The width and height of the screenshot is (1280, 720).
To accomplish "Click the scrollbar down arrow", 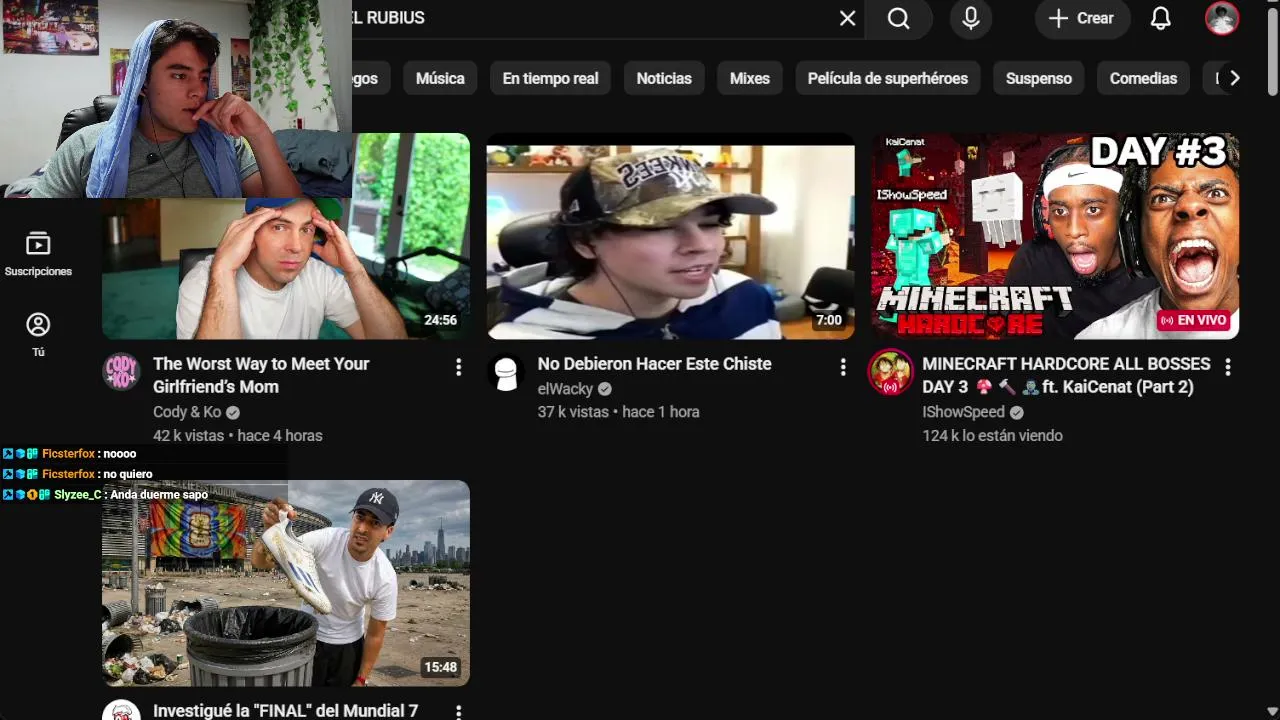I will [1272, 712].
